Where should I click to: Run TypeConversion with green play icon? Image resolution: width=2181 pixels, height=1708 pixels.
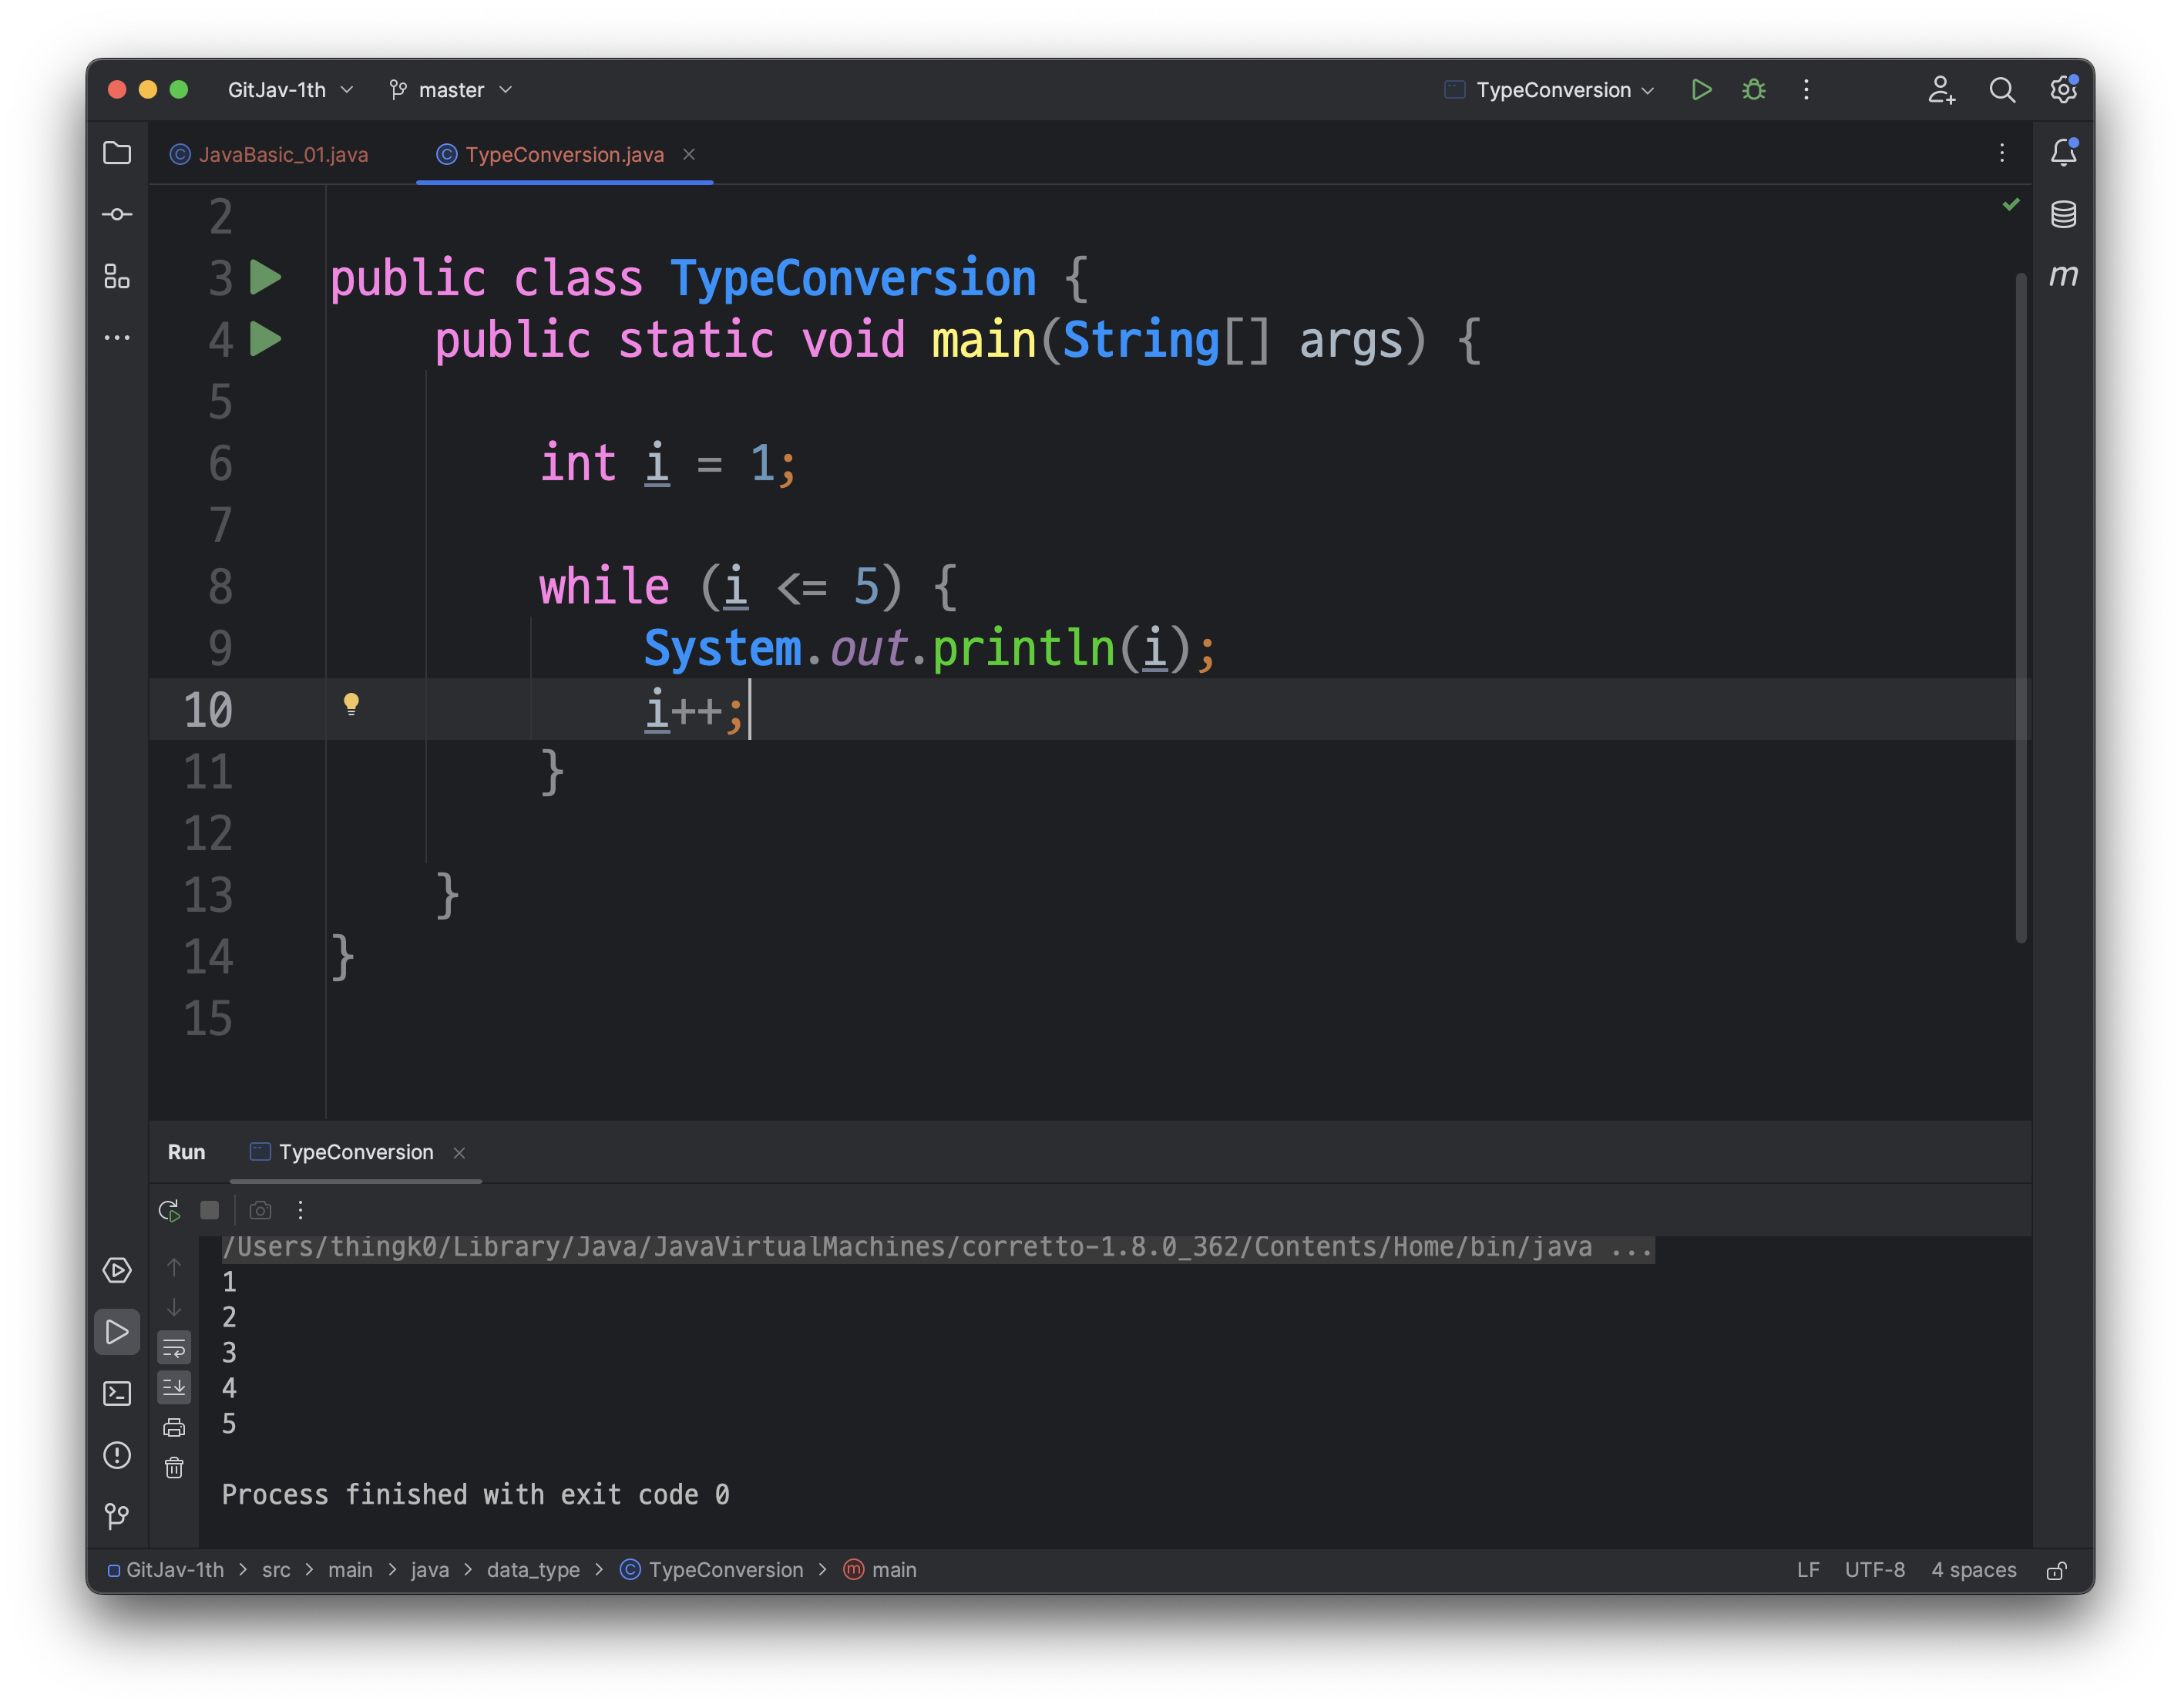(1701, 90)
